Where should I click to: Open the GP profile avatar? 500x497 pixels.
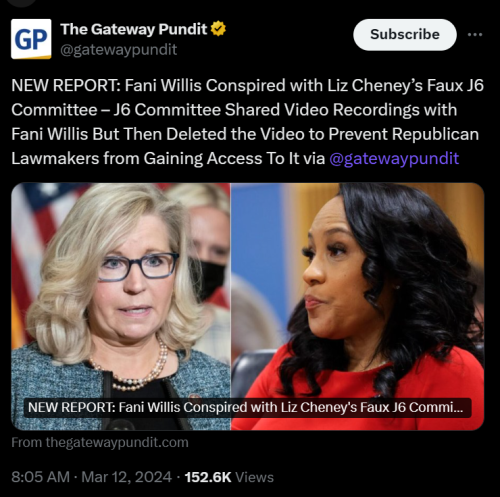31,39
